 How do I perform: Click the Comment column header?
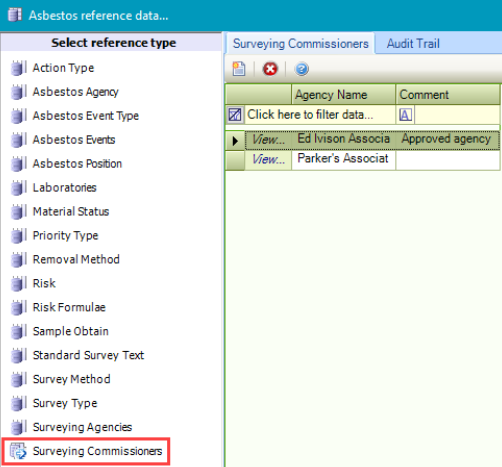(448, 95)
